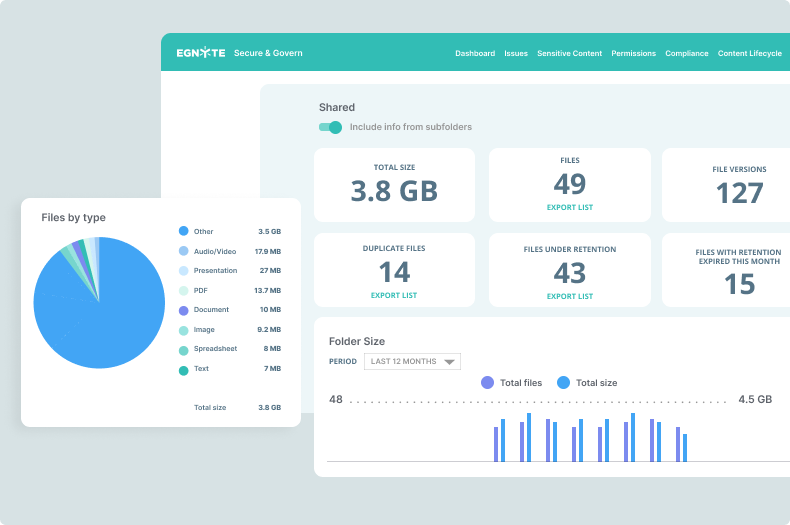Screen dimensions: 790x525
Task: Open the Compliance navigation item
Action: click(x=687, y=53)
